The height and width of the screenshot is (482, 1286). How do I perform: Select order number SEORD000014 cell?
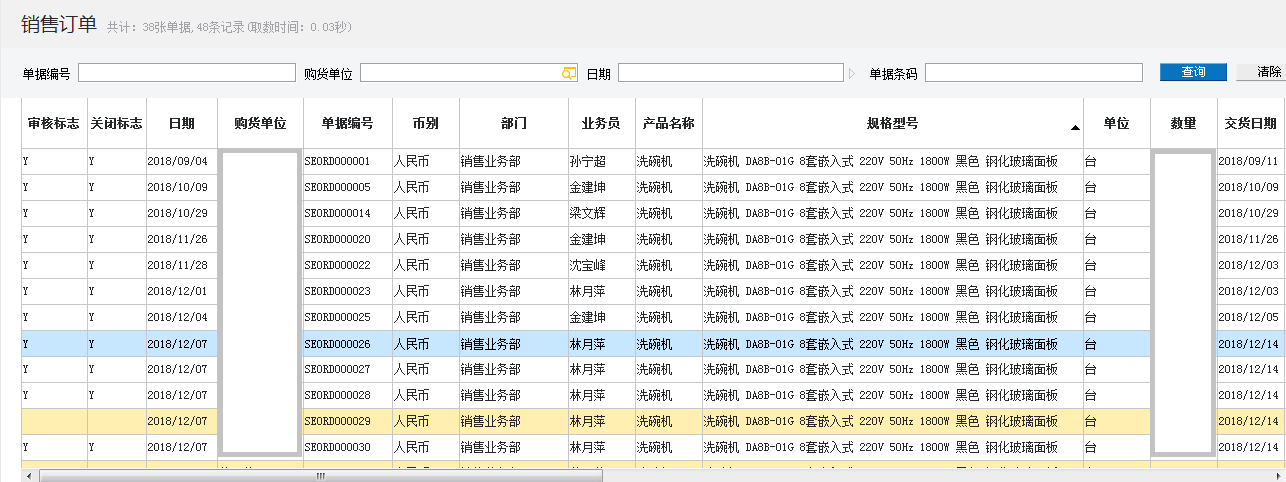347,214
